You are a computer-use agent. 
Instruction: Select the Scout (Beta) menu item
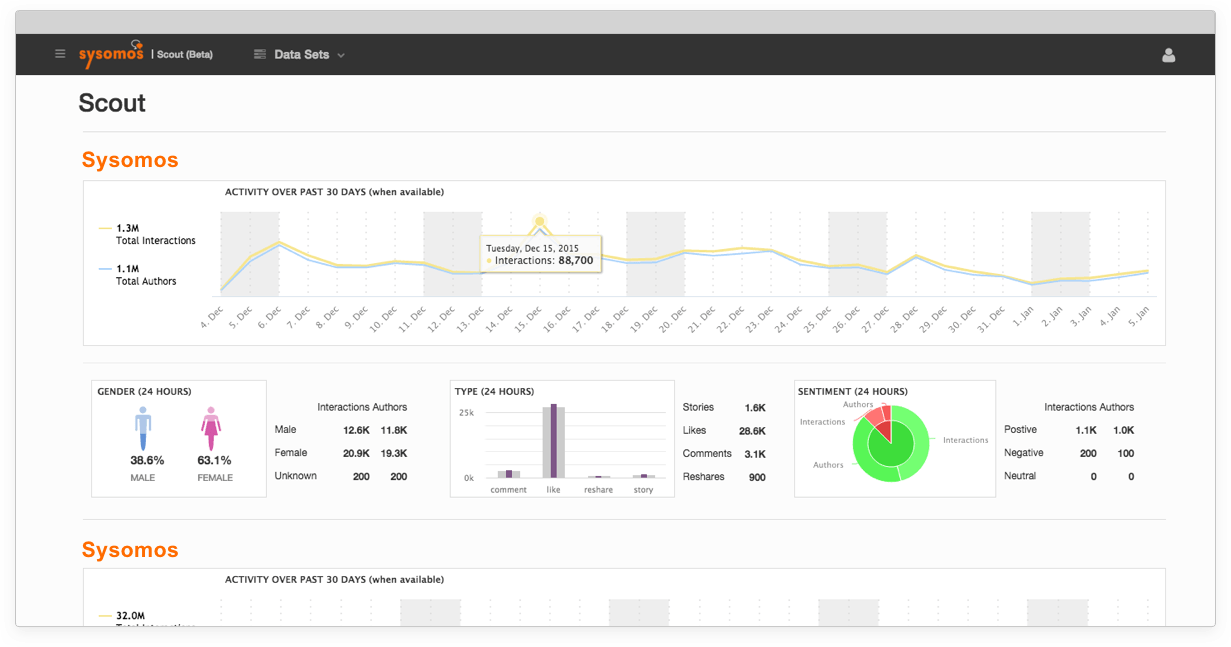(184, 55)
